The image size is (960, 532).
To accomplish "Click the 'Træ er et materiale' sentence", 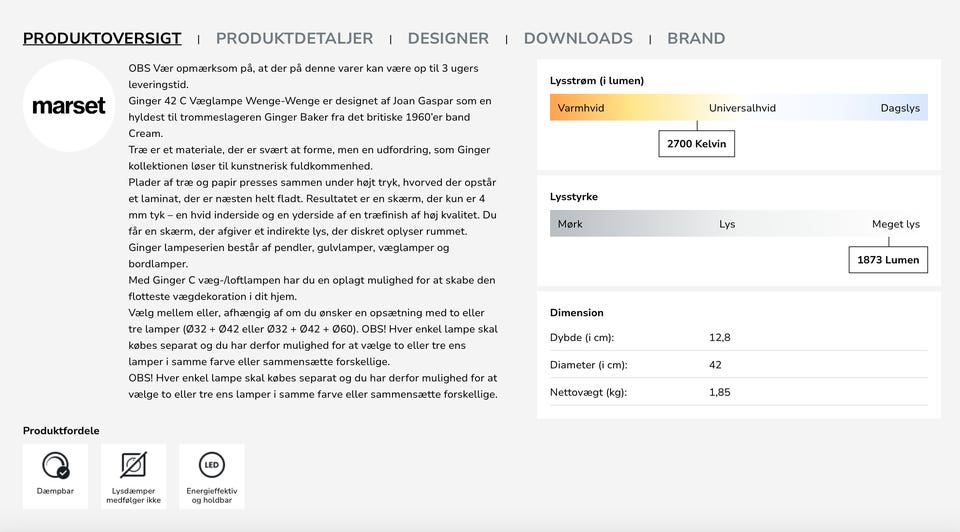I will point(309,158).
